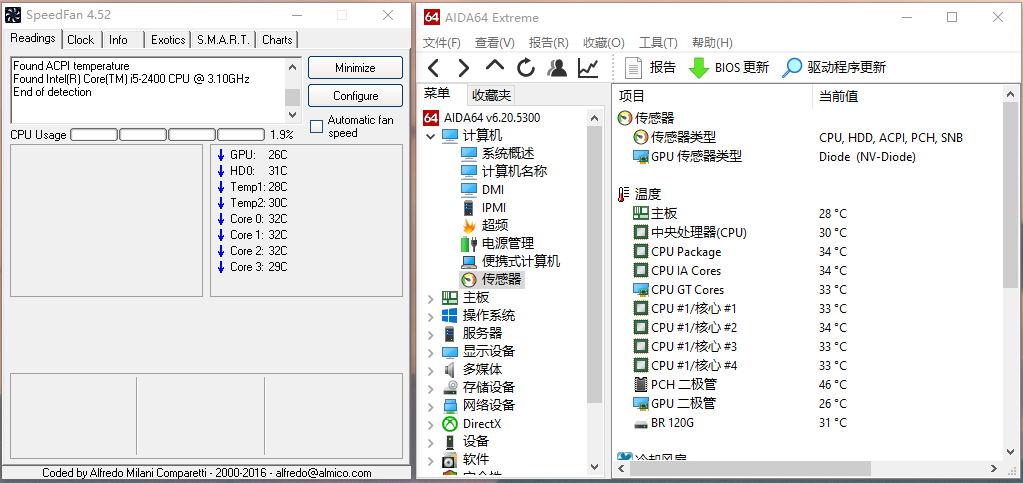Expand the 服务器 tree node

[430, 334]
